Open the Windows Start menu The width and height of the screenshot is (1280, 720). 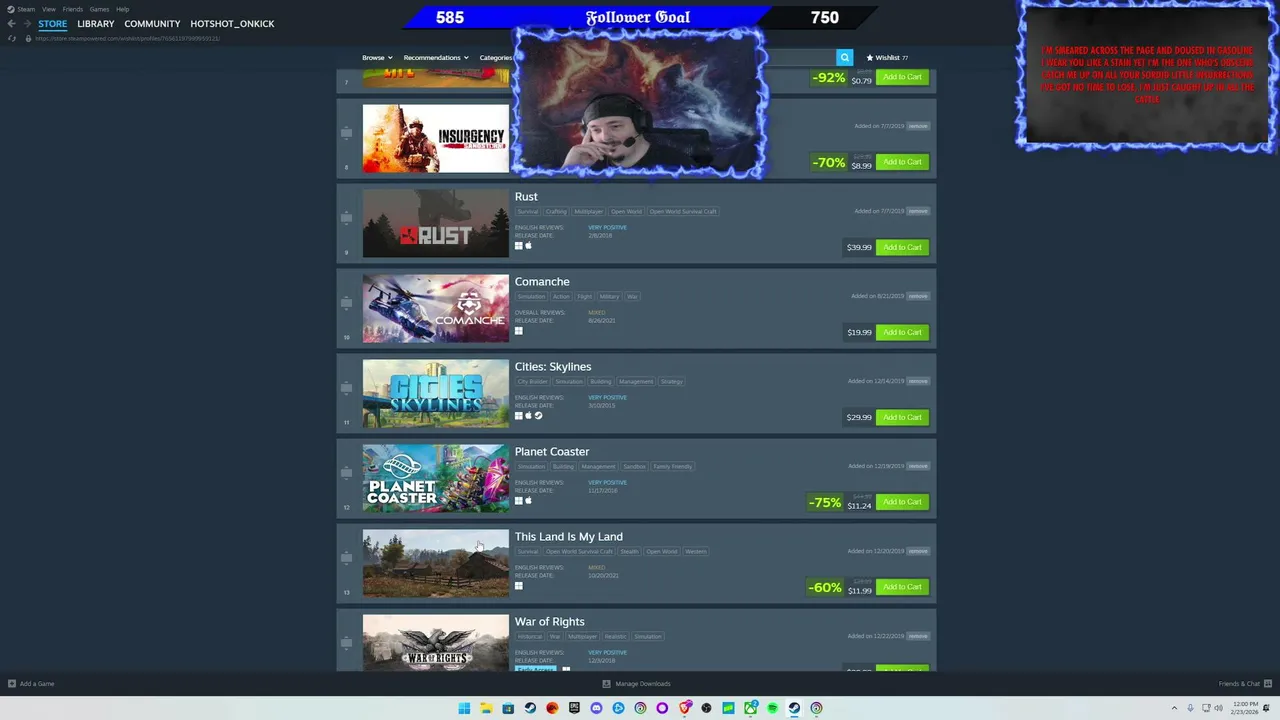click(x=464, y=708)
